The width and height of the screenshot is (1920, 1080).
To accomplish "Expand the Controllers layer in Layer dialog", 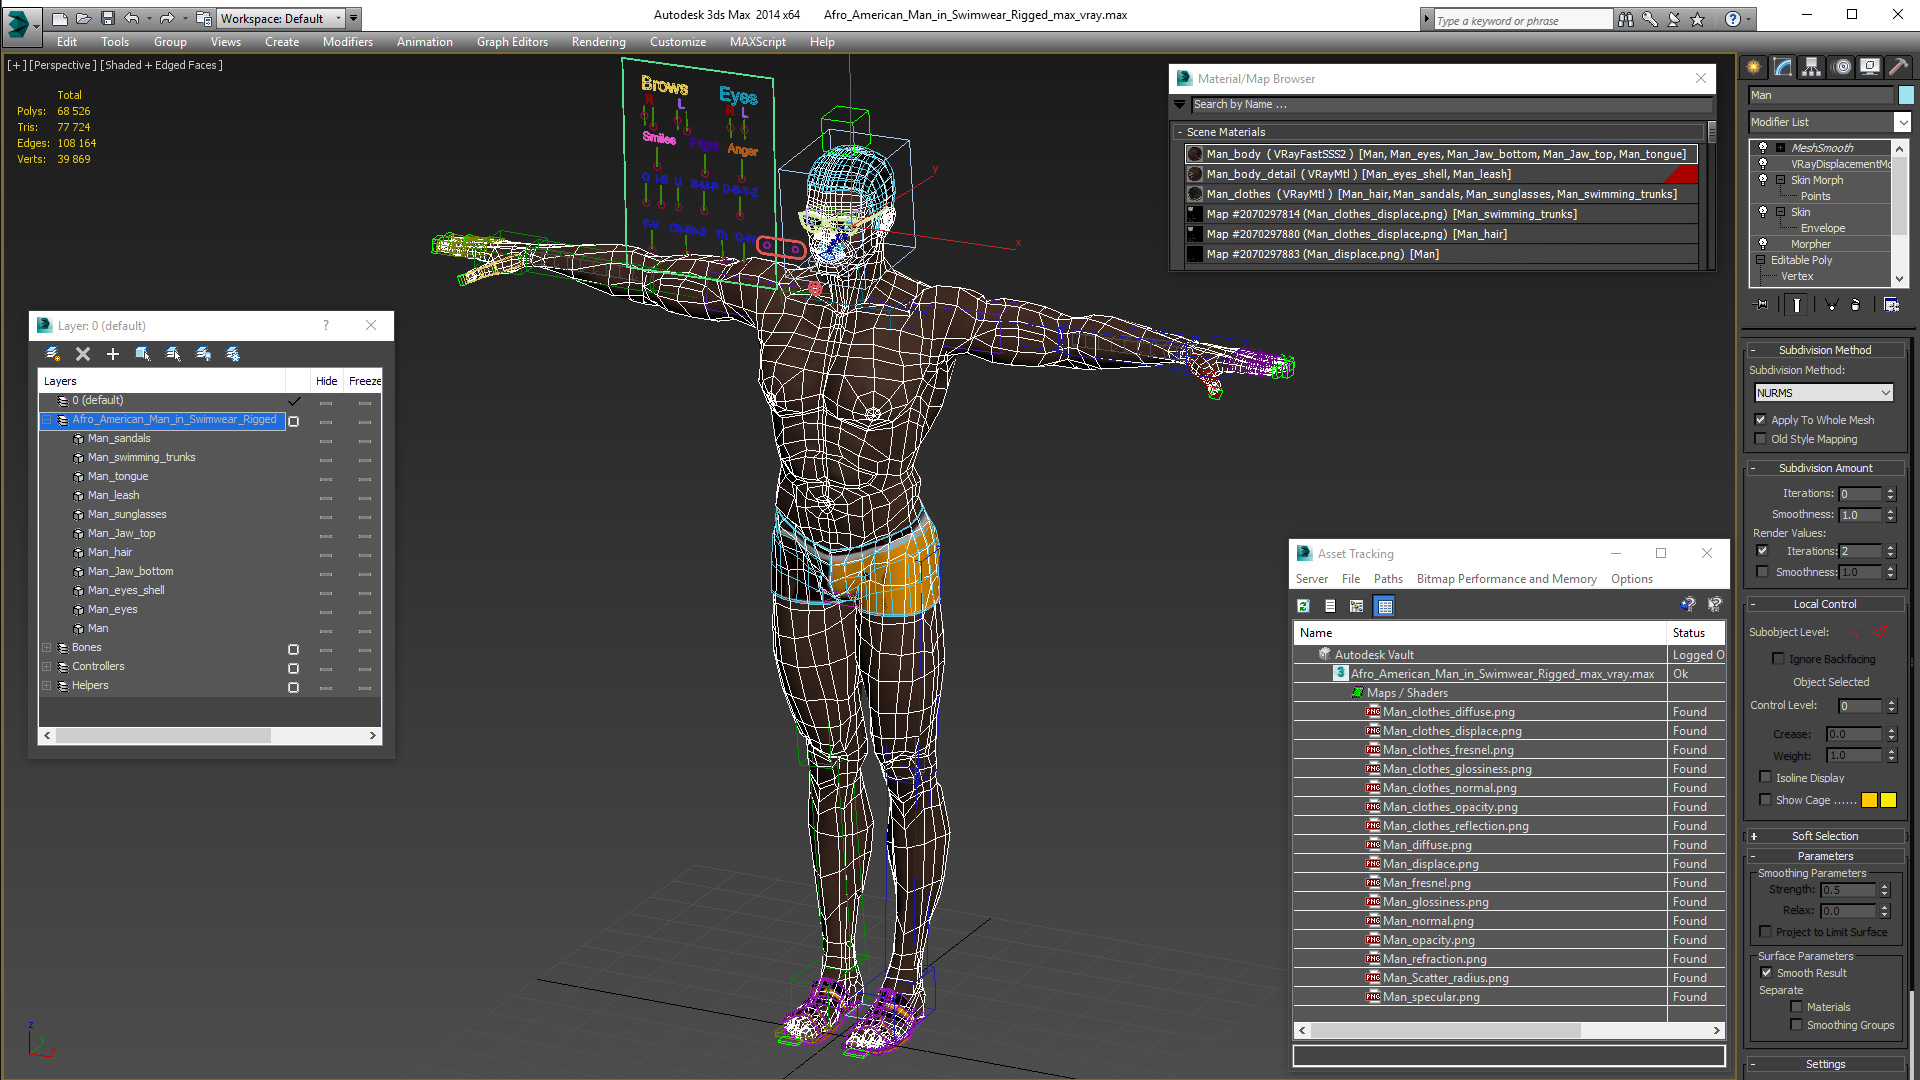I will pos(46,667).
